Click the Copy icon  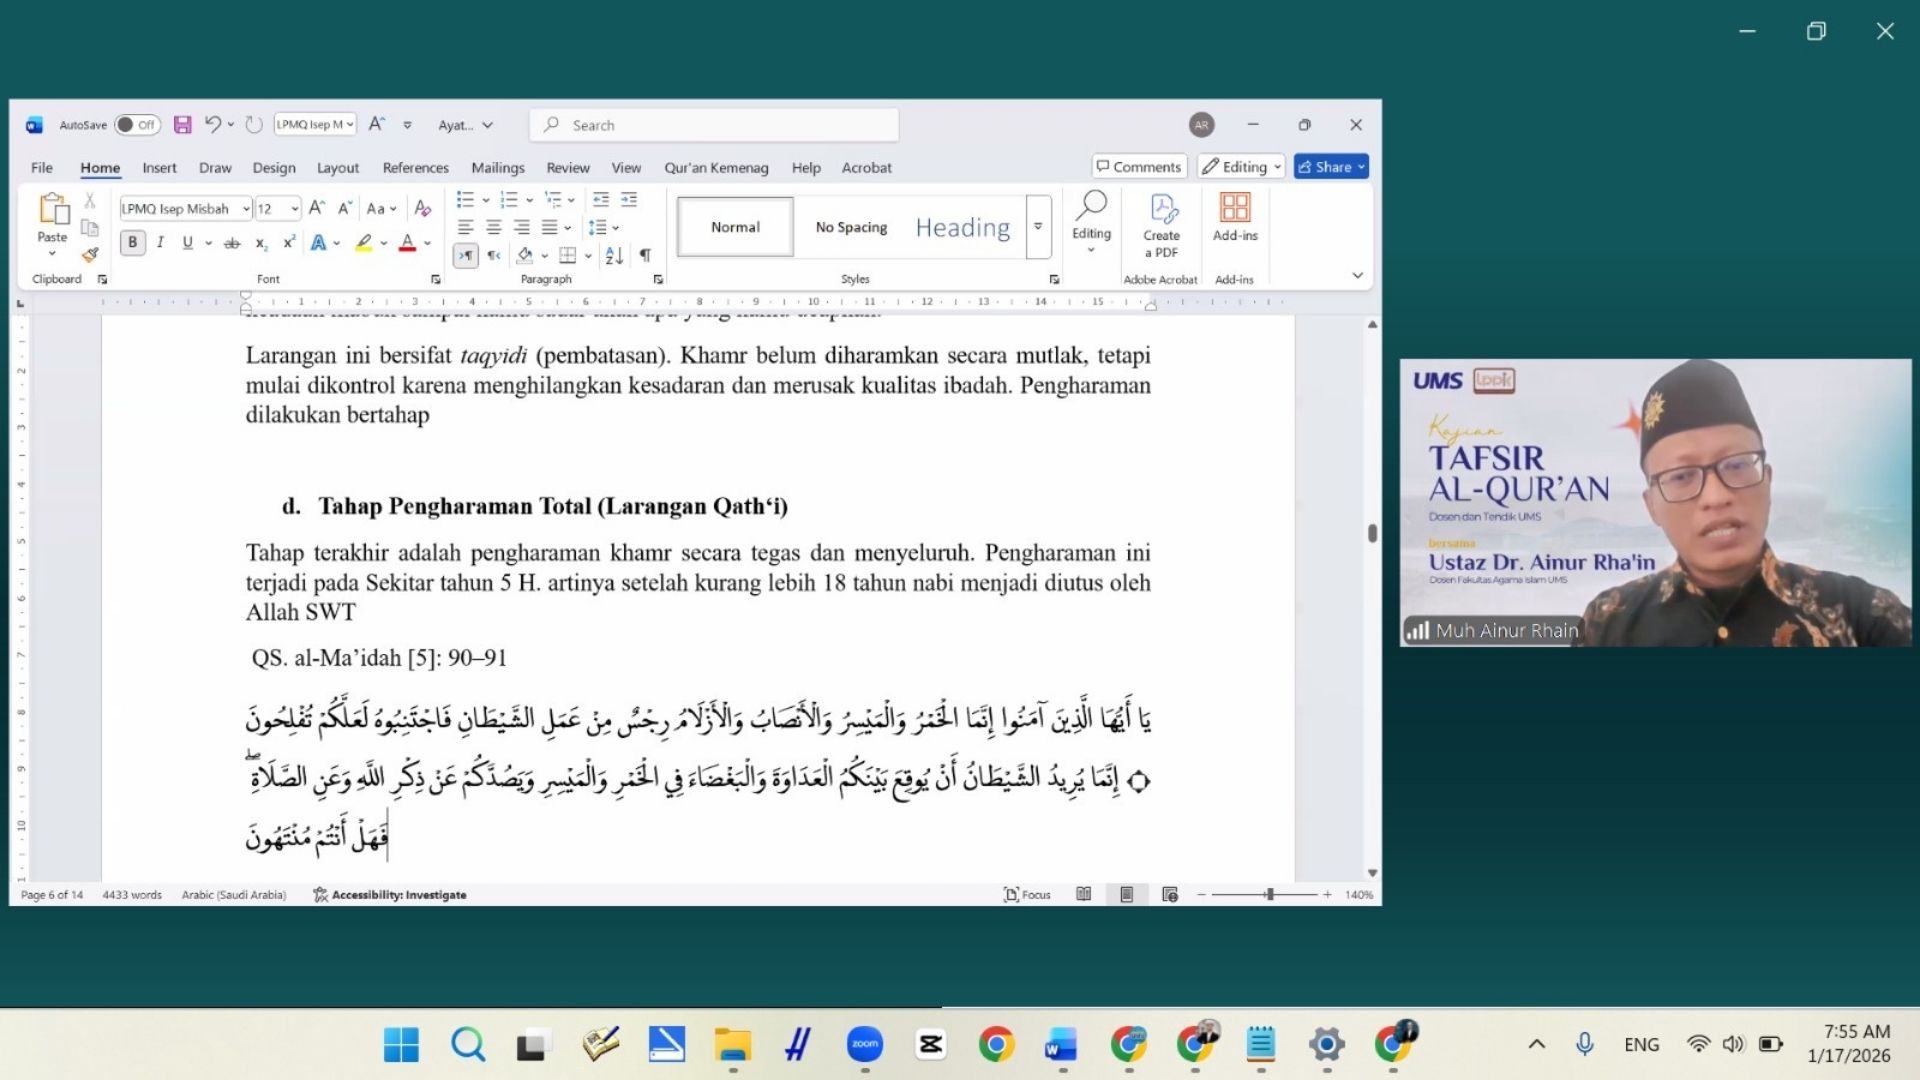click(x=89, y=228)
